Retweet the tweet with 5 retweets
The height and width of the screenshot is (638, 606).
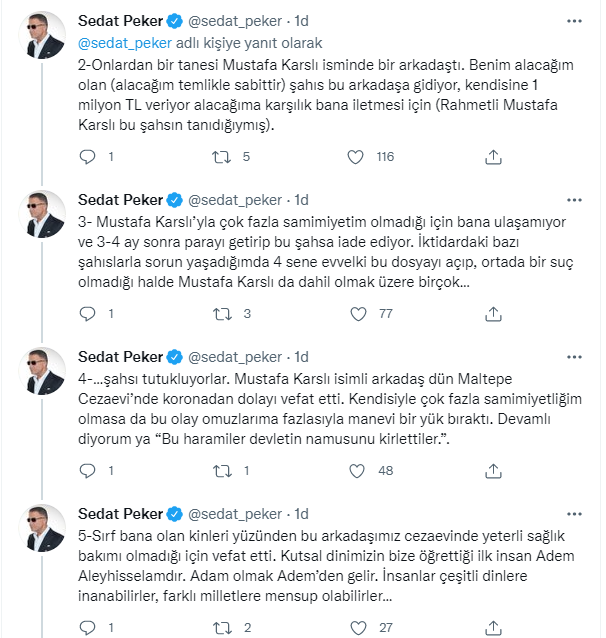click(x=221, y=157)
